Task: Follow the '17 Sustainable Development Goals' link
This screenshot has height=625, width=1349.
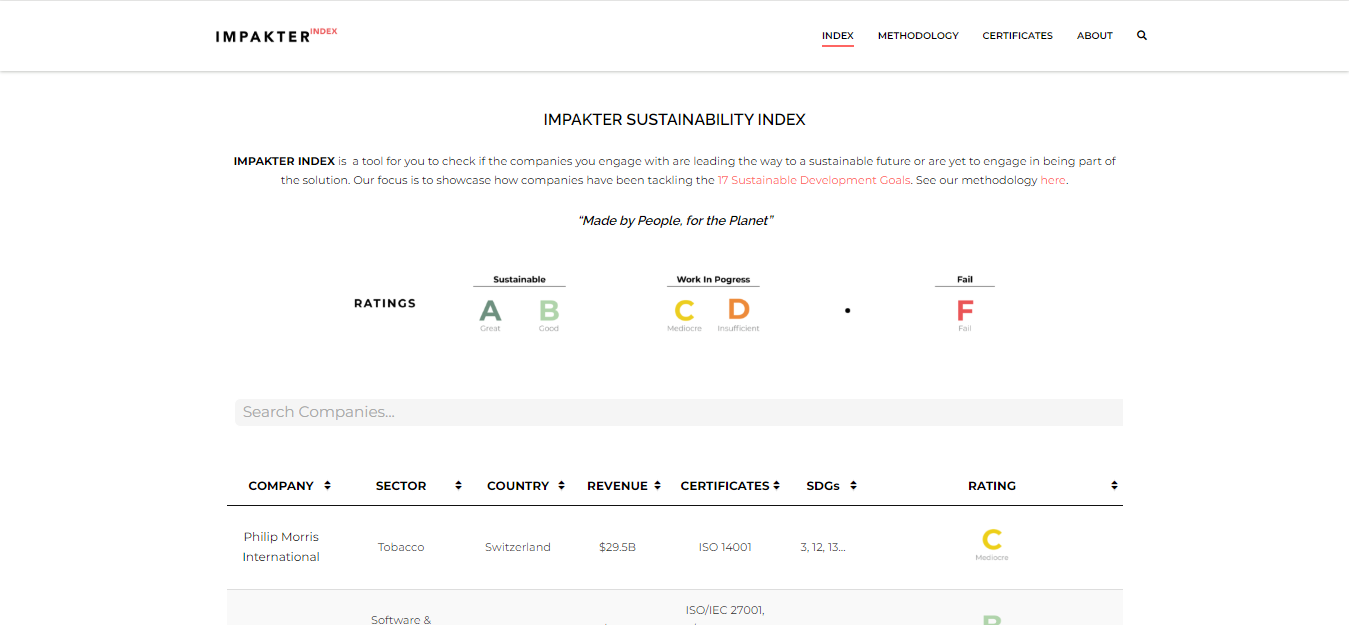Action: click(x=813, y=179)
